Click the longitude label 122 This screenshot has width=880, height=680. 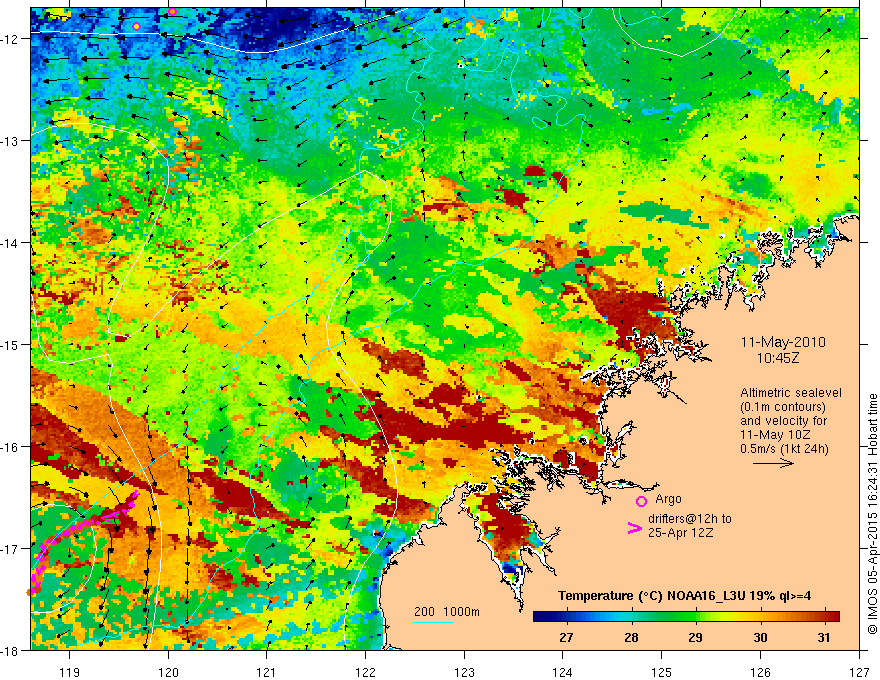(x=365, y=672)
